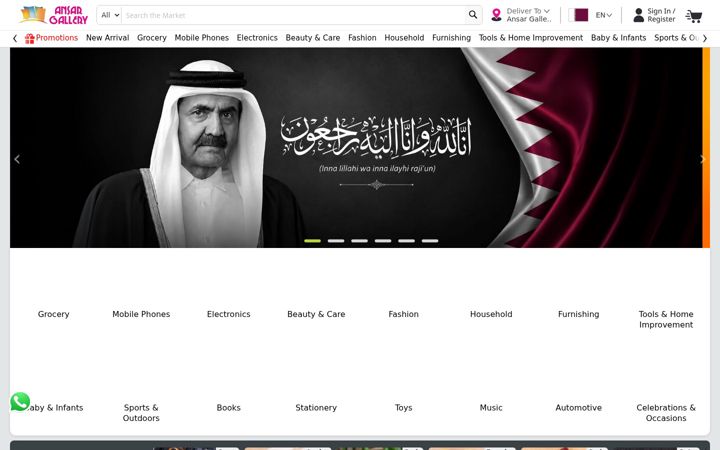This screenshot has width=720, height=450.
Task: Select the second banner slide indicator
Action: click(x=336, y=241)
